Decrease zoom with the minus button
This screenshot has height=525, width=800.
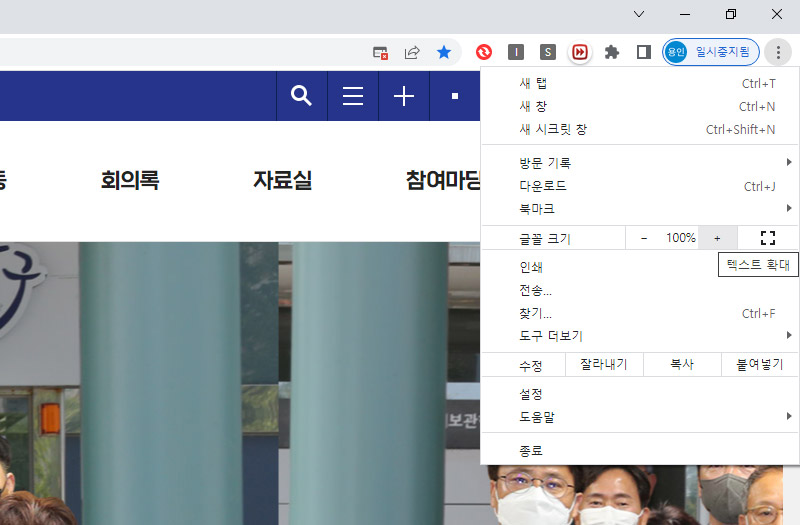644,238
